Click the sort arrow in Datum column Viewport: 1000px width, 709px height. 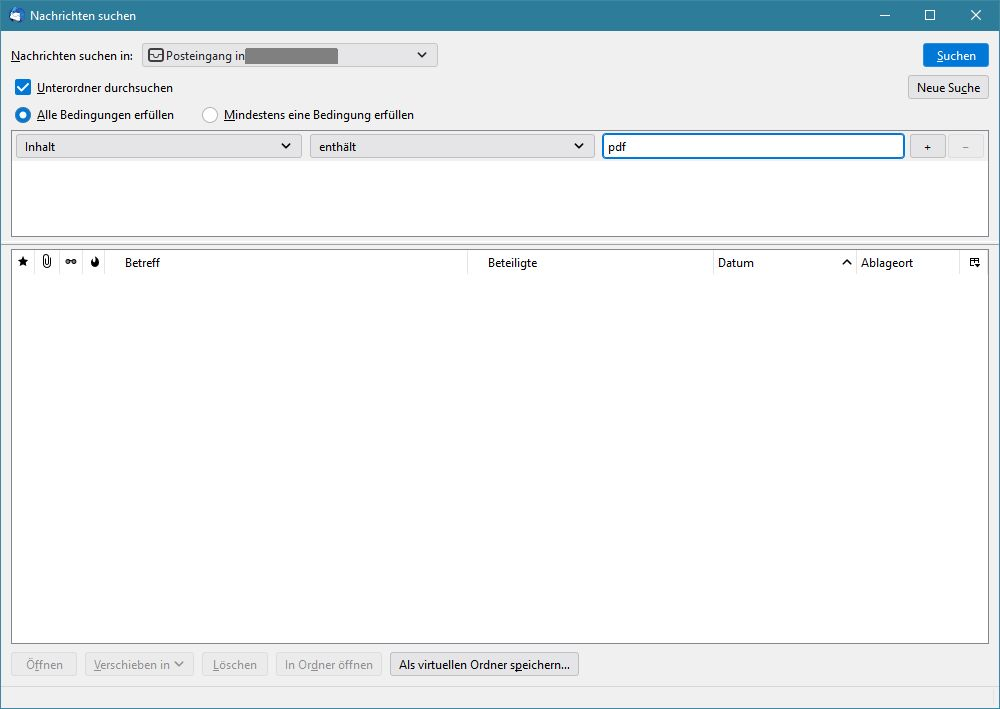(x=846, y=263)
